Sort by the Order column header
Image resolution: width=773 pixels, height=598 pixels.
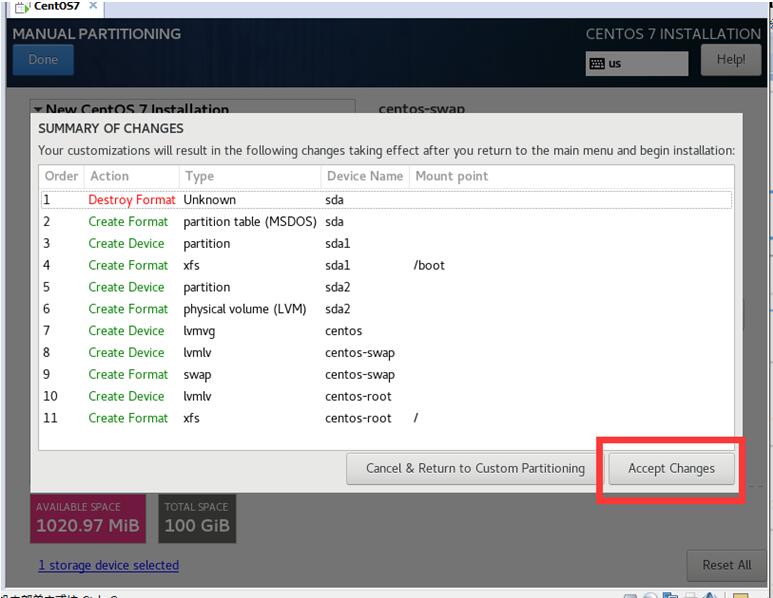pyautogui.click(x=62, y=176)
